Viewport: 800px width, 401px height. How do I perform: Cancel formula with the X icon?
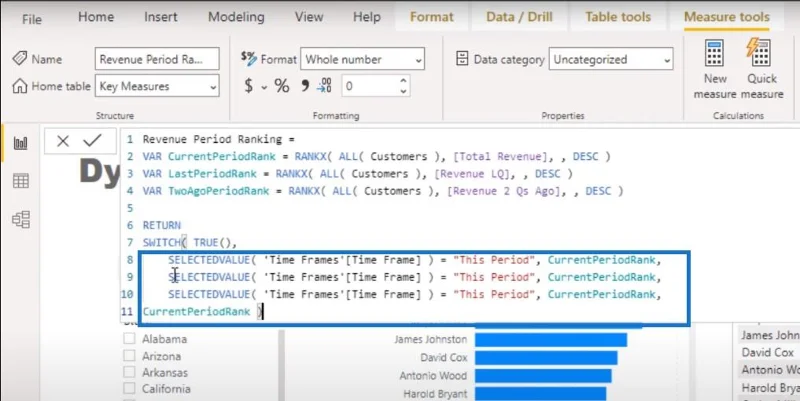point(63,141)
